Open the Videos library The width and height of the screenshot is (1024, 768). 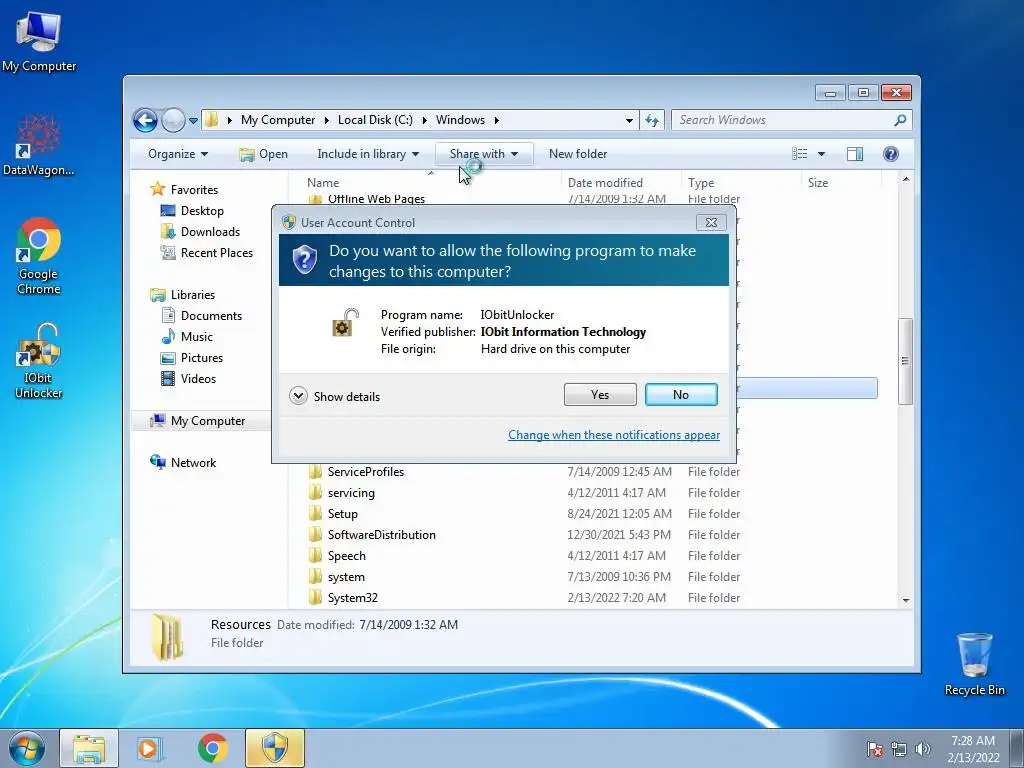188,379
